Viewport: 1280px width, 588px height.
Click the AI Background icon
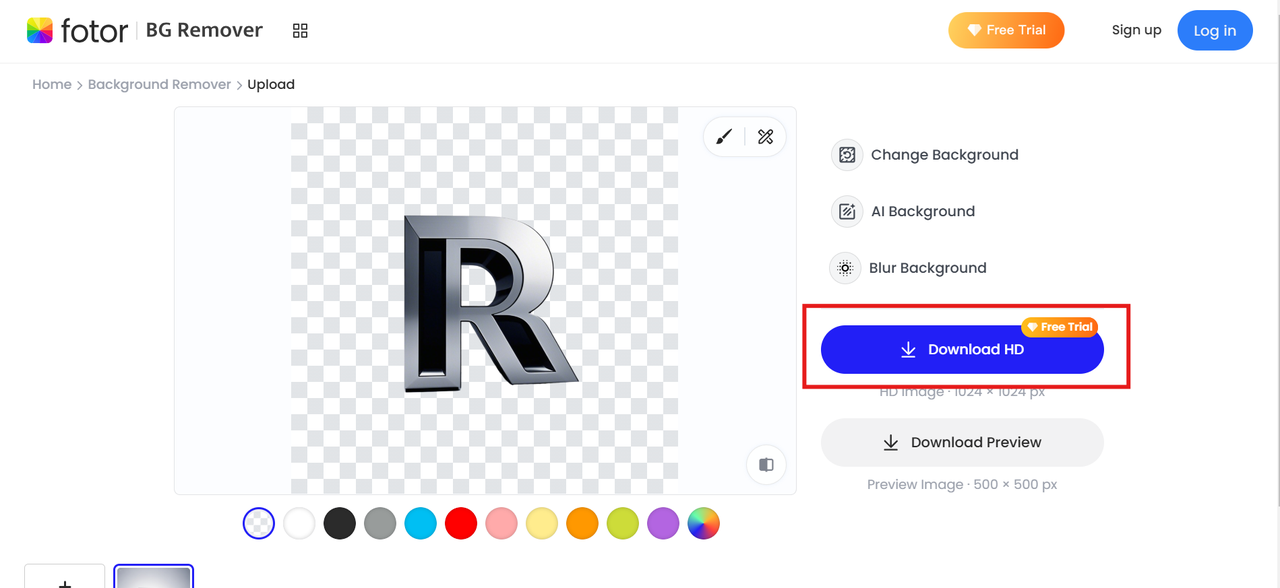pyautogui.click(x=847, y=211)
